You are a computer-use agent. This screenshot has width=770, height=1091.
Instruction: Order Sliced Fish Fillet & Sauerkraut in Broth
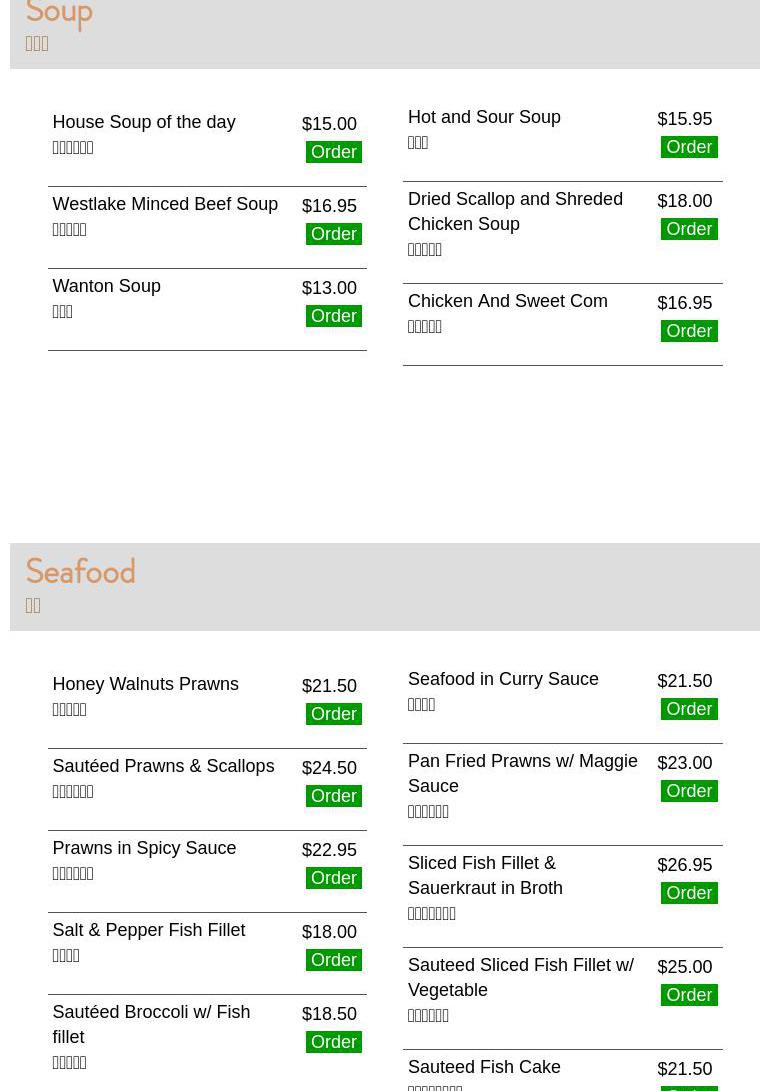click(x=689, y=893)
